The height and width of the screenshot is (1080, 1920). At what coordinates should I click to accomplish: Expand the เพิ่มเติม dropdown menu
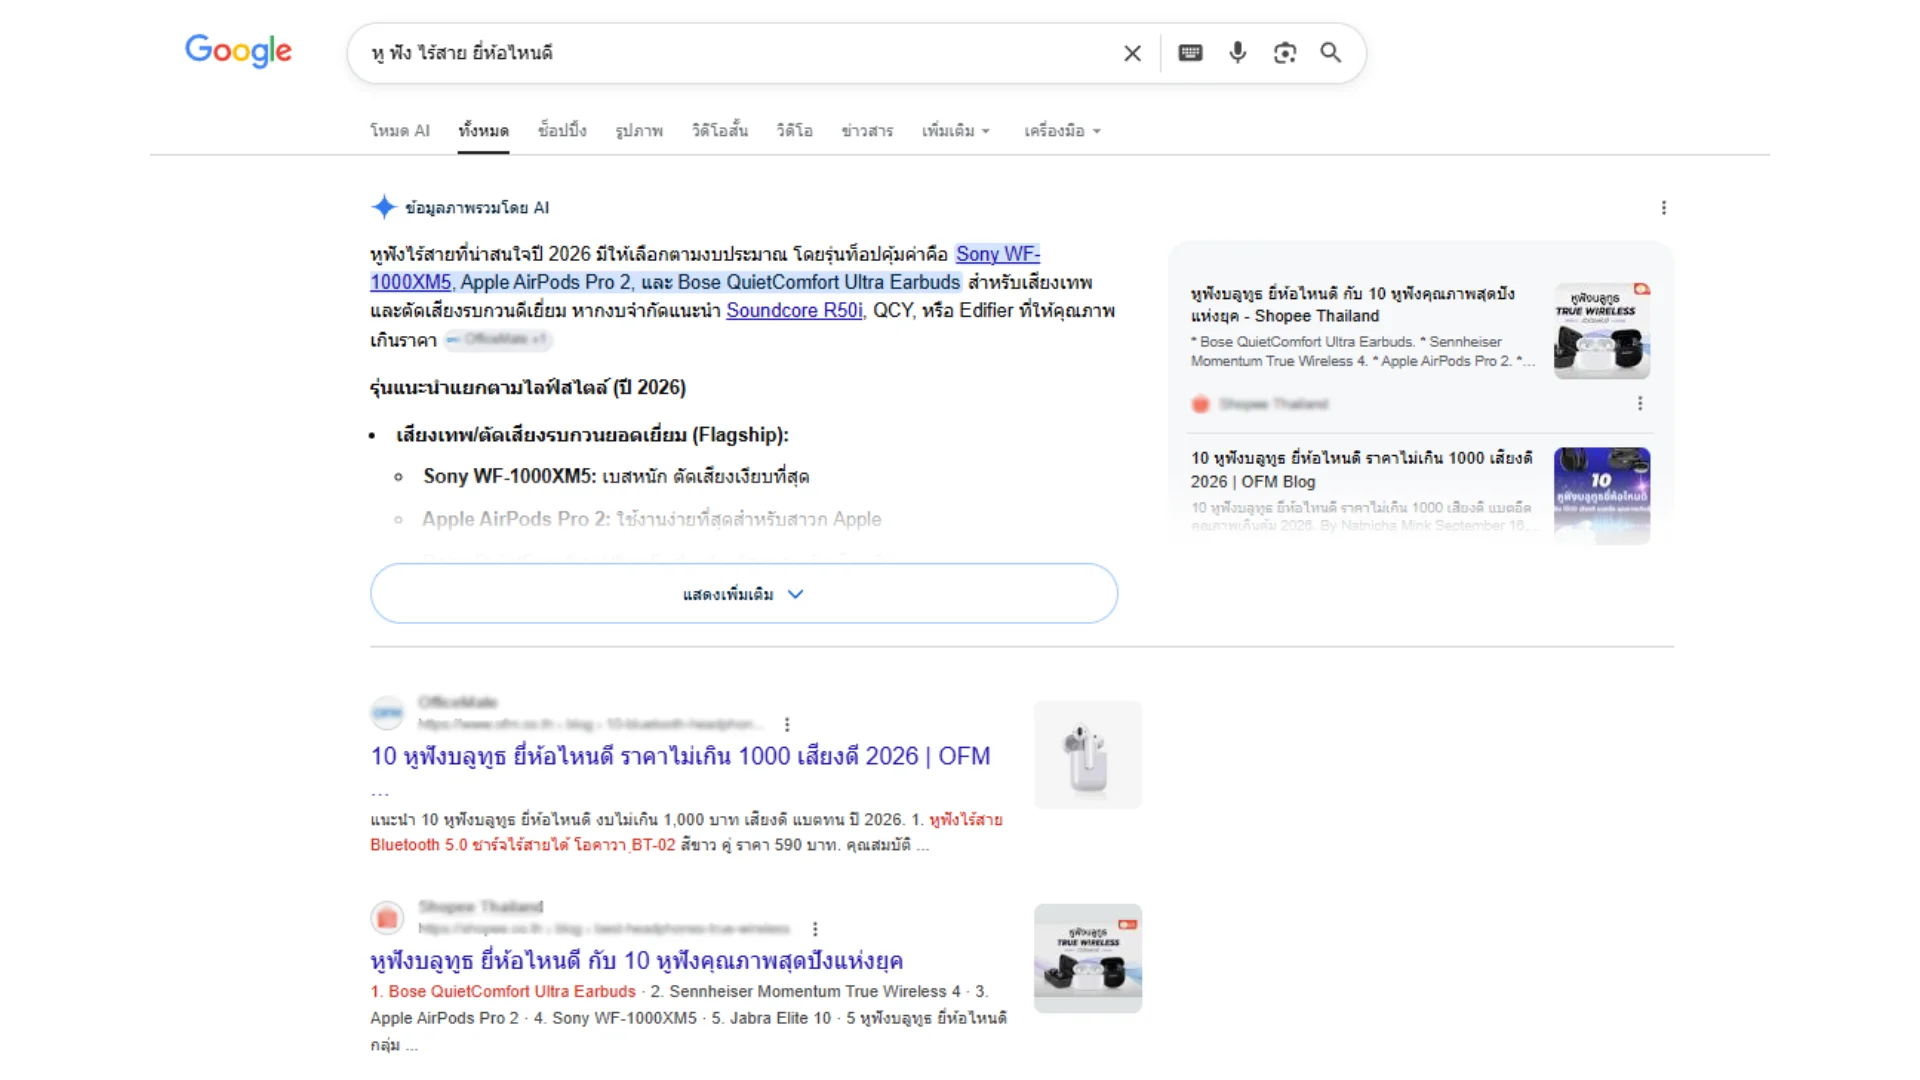point(955,131)
